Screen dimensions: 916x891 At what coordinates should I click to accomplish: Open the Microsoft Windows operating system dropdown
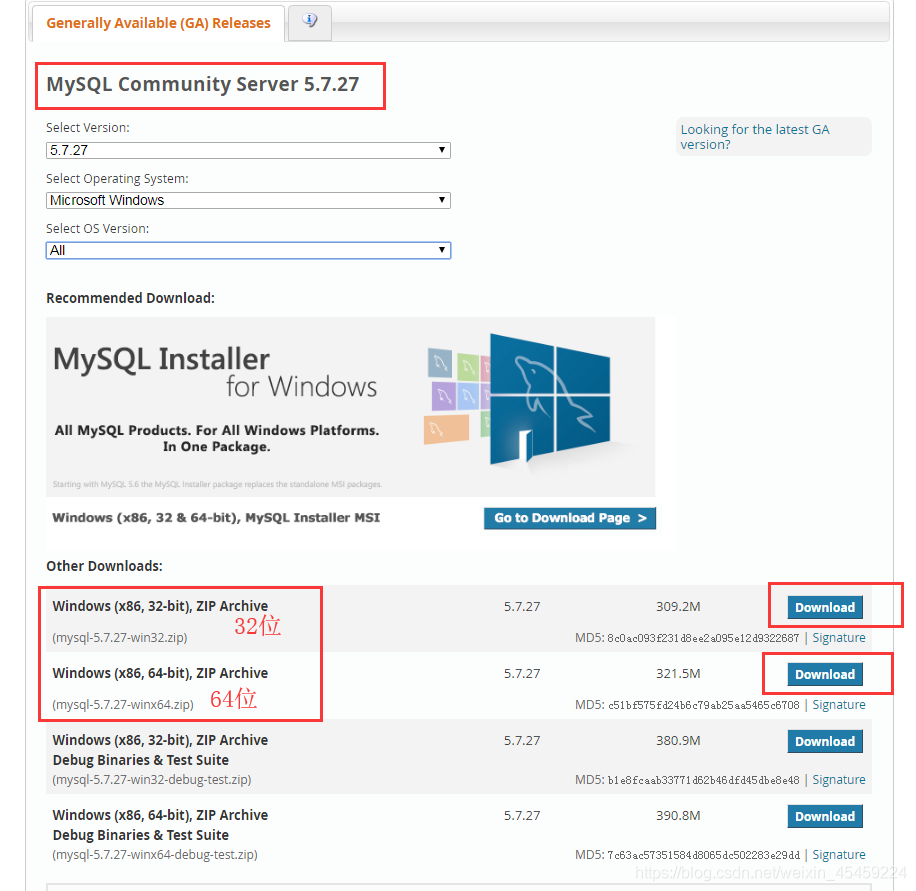[x=248, y=200]
